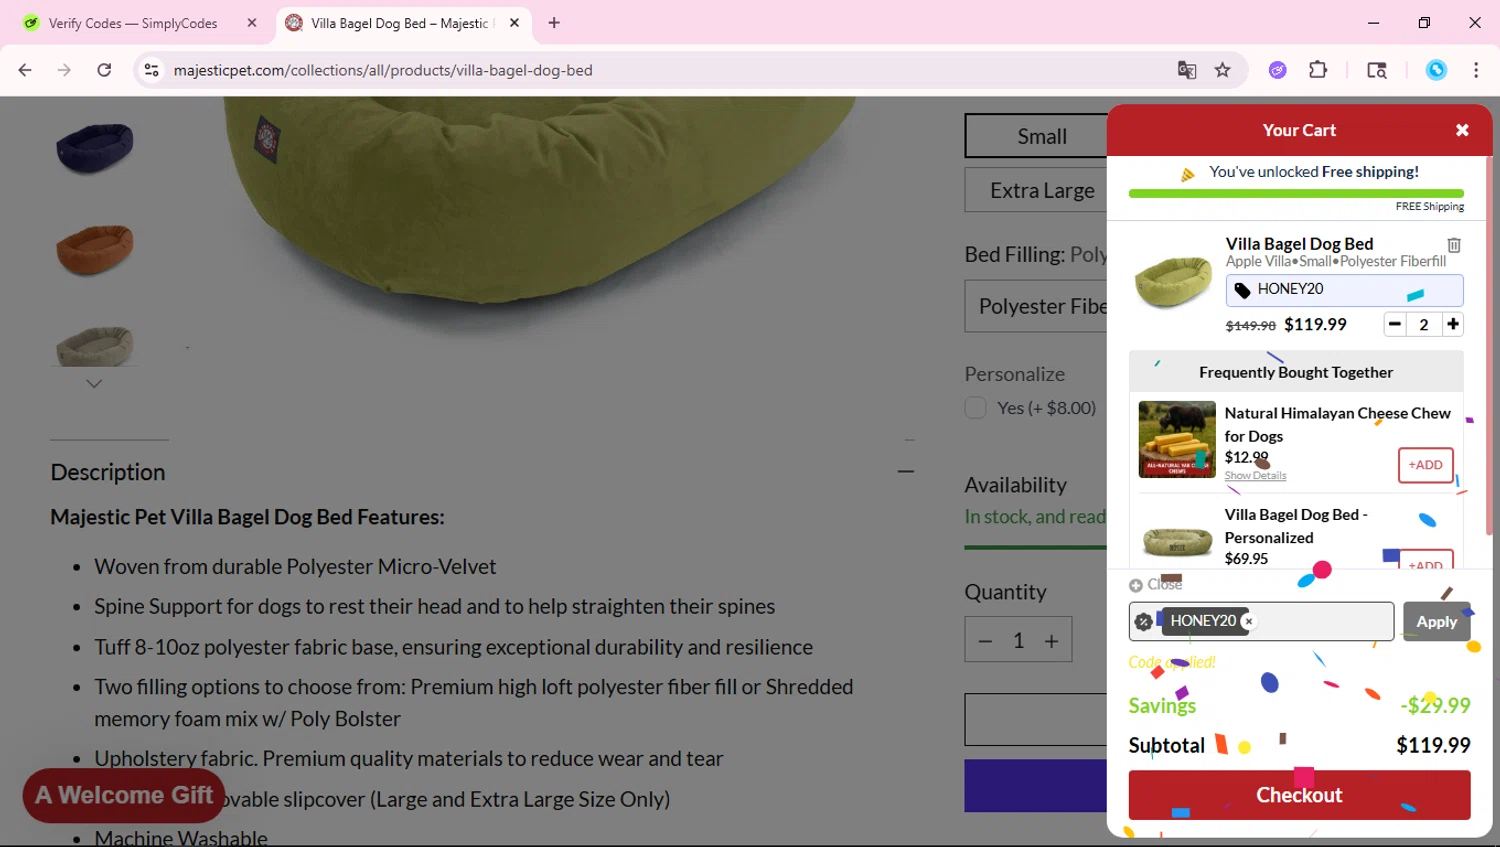Show Details for Himalayan Cheese Chew
Image resolution: width=1500 pixels, height=847 pixels.
1255,476
